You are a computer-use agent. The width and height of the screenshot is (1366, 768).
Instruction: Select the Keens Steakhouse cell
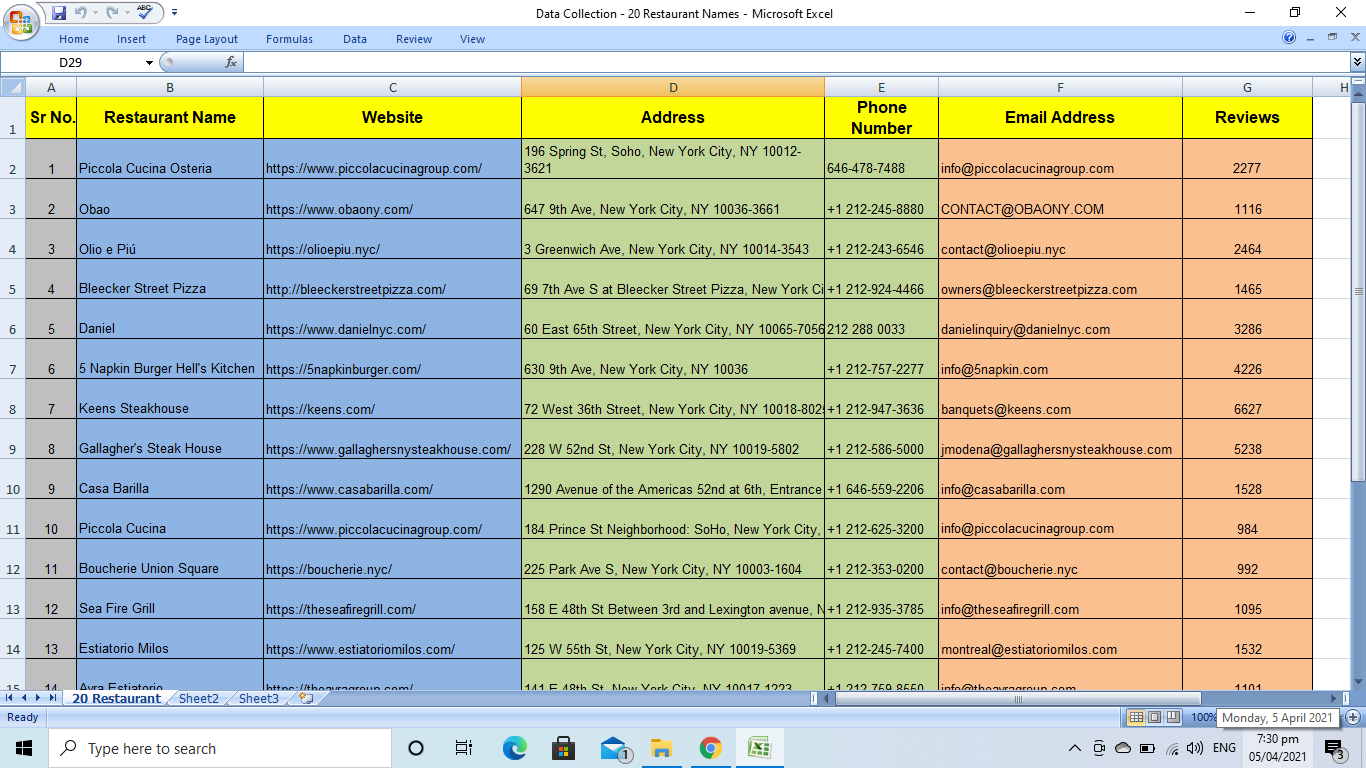[x=170, y=399]
